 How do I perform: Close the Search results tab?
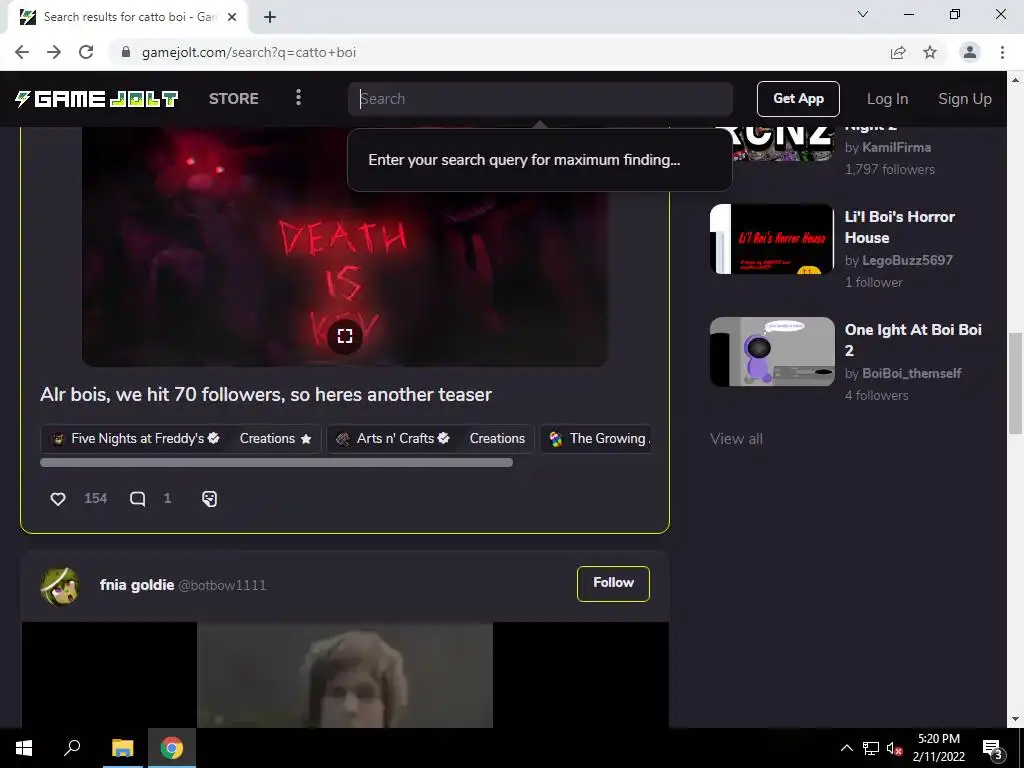232,17
